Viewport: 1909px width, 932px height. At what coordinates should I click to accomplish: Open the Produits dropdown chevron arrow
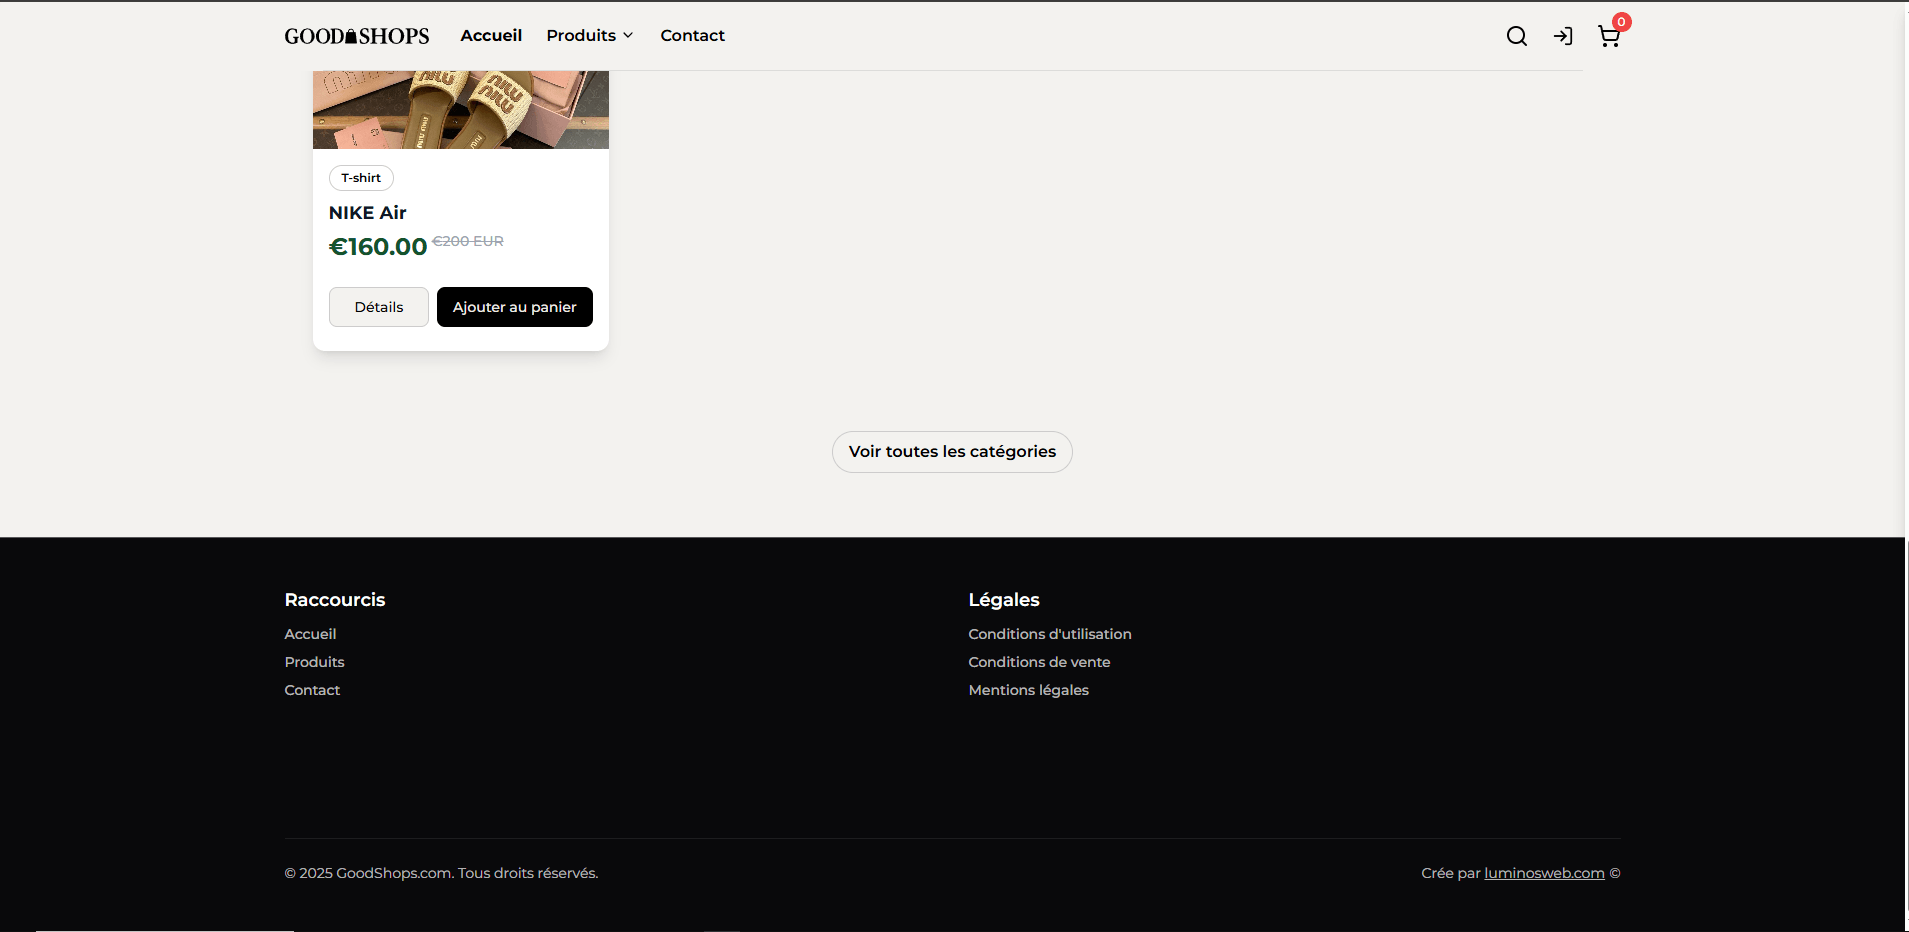click(x=627, y=35)
